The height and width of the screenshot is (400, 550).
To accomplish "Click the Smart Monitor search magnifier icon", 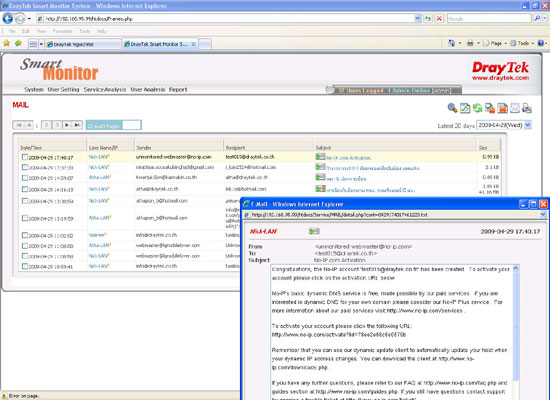I will tap(452, 108).
